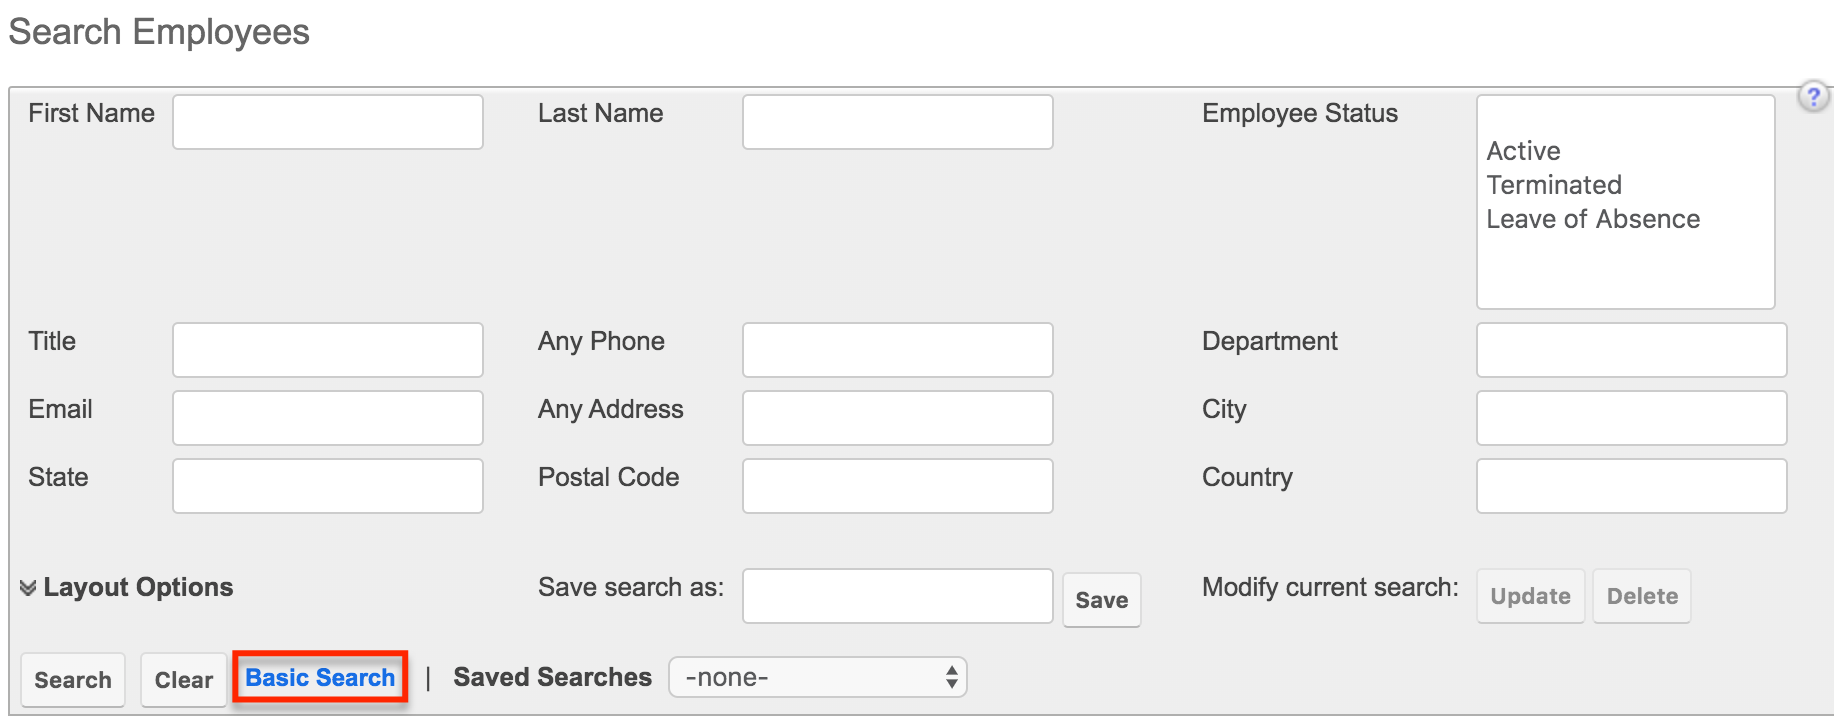This screenshot has width=1834, height=716.
Task: Select 'Terminated' employee status
Action: [1553, 184]
